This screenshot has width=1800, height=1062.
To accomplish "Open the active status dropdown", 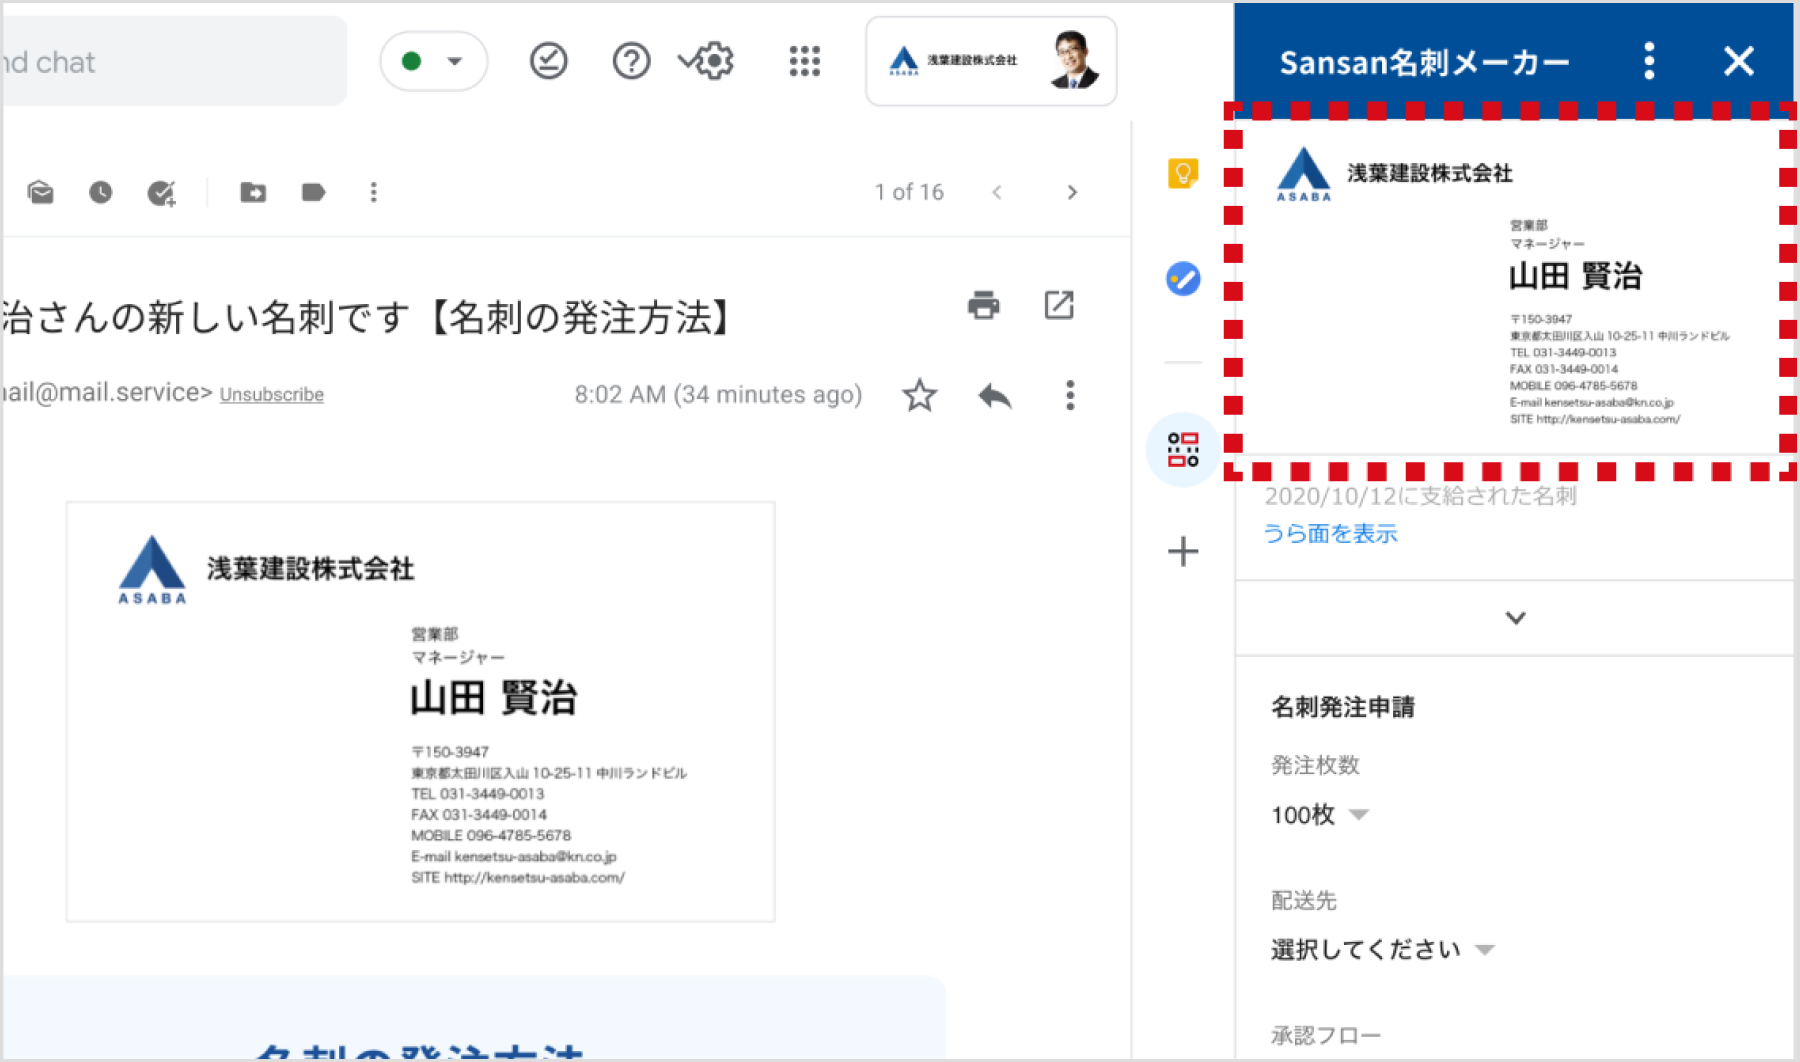I will pyautogui.click(x=433, y=61).
